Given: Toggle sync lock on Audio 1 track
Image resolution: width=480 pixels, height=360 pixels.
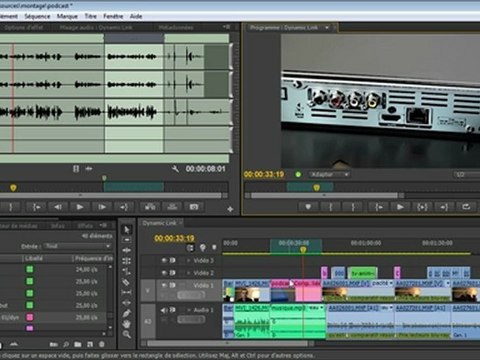Looking at the screenshot, I should tap(173, 310).
